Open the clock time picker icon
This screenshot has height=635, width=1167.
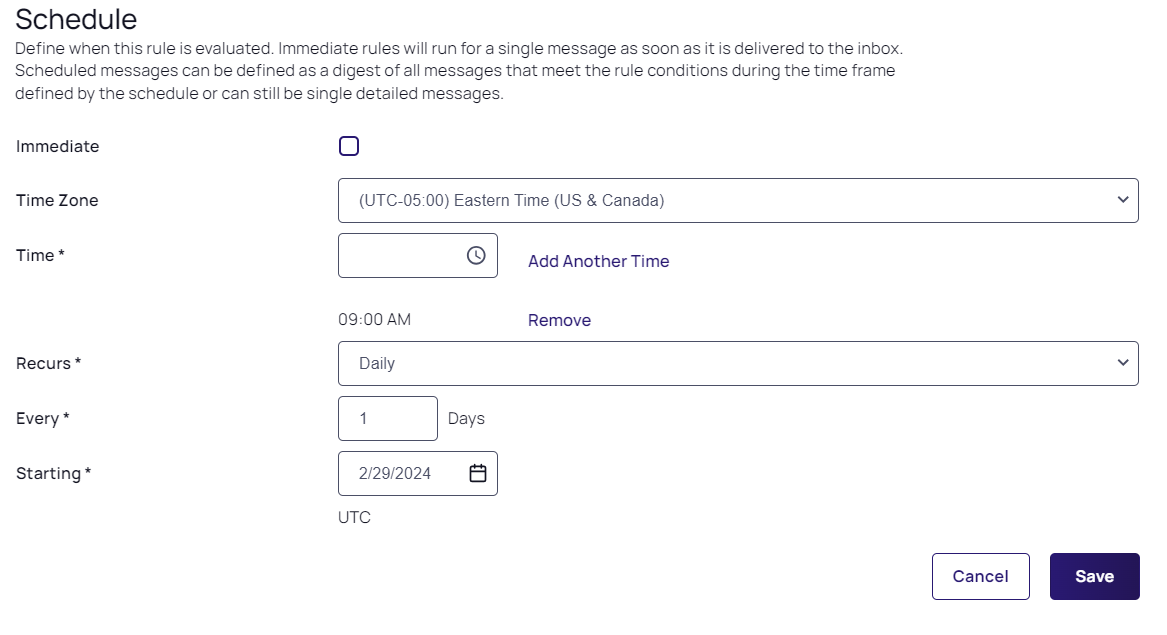click(476, 256)
